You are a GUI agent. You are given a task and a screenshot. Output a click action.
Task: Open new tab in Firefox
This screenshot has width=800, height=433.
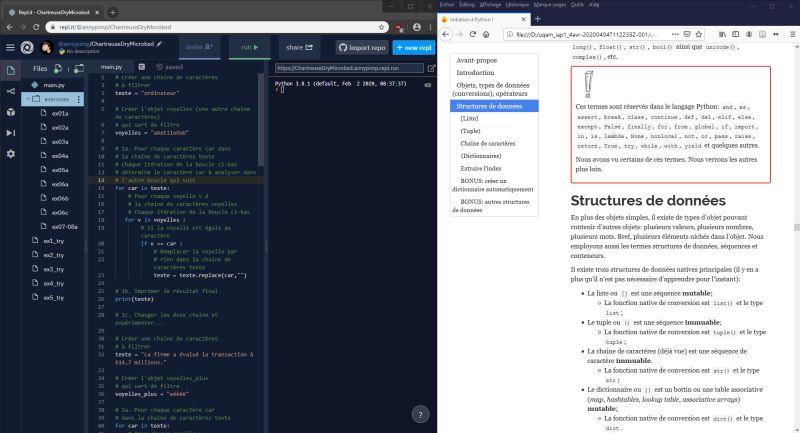pos(537,19)
